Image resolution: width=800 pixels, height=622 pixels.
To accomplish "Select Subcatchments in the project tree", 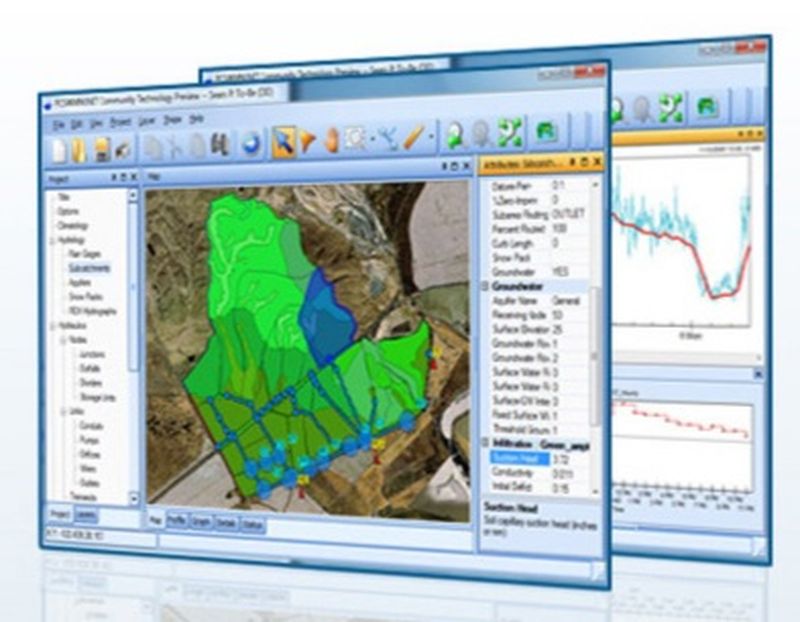I will 89,268.
